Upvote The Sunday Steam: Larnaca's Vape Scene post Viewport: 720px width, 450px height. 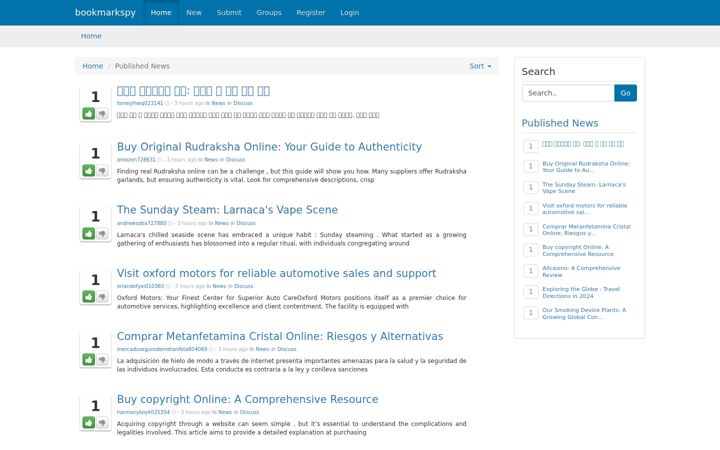point(89,234)
